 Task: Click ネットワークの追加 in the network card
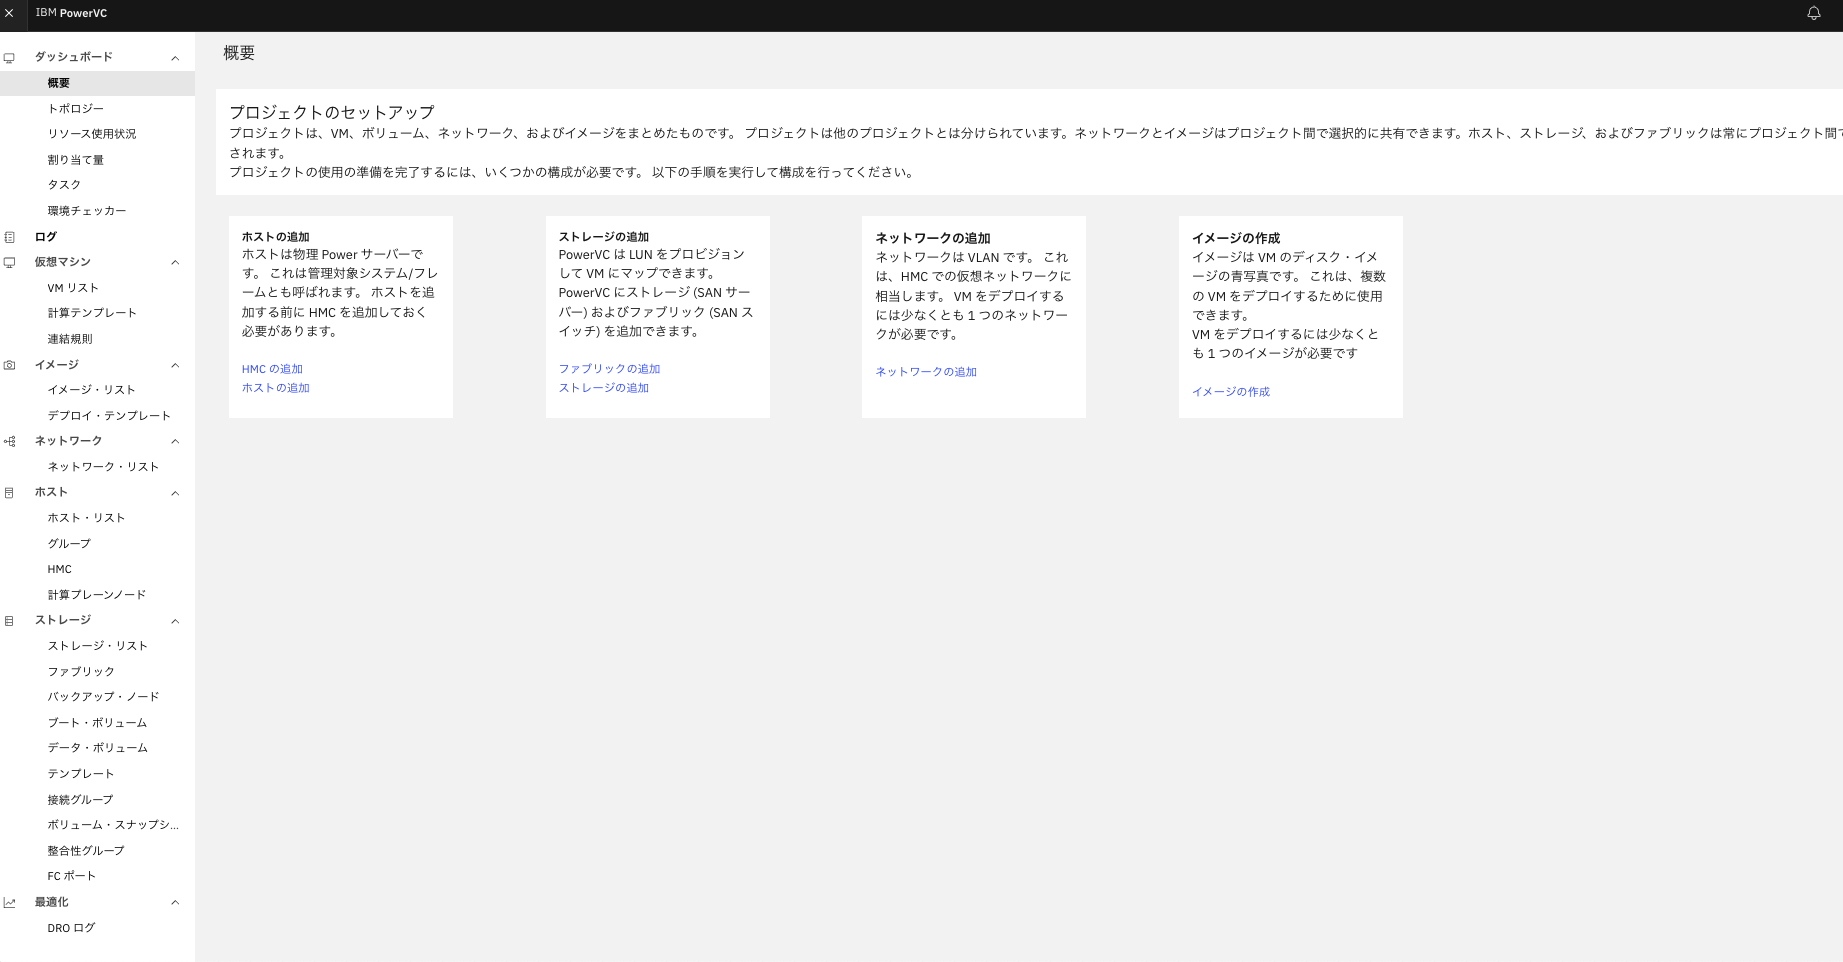925,371
